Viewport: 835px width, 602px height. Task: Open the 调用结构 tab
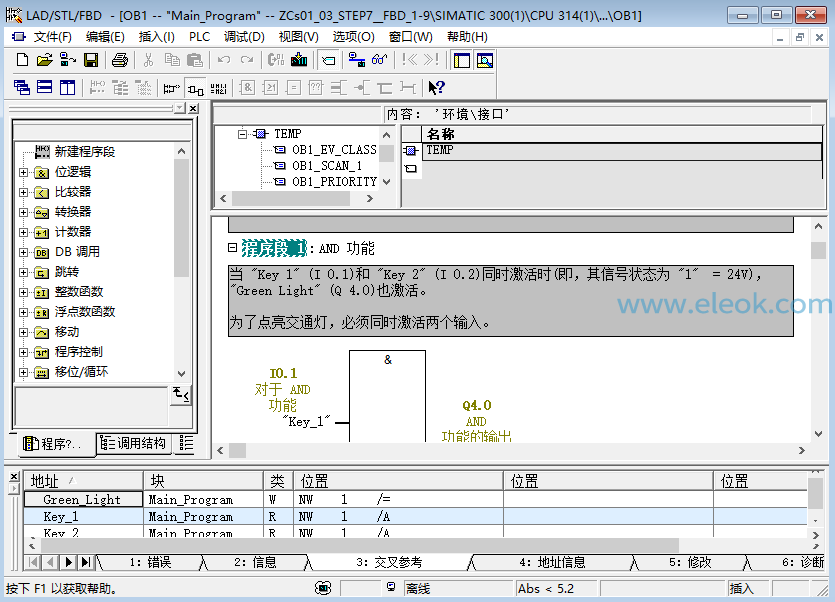(x=134, y=443)
